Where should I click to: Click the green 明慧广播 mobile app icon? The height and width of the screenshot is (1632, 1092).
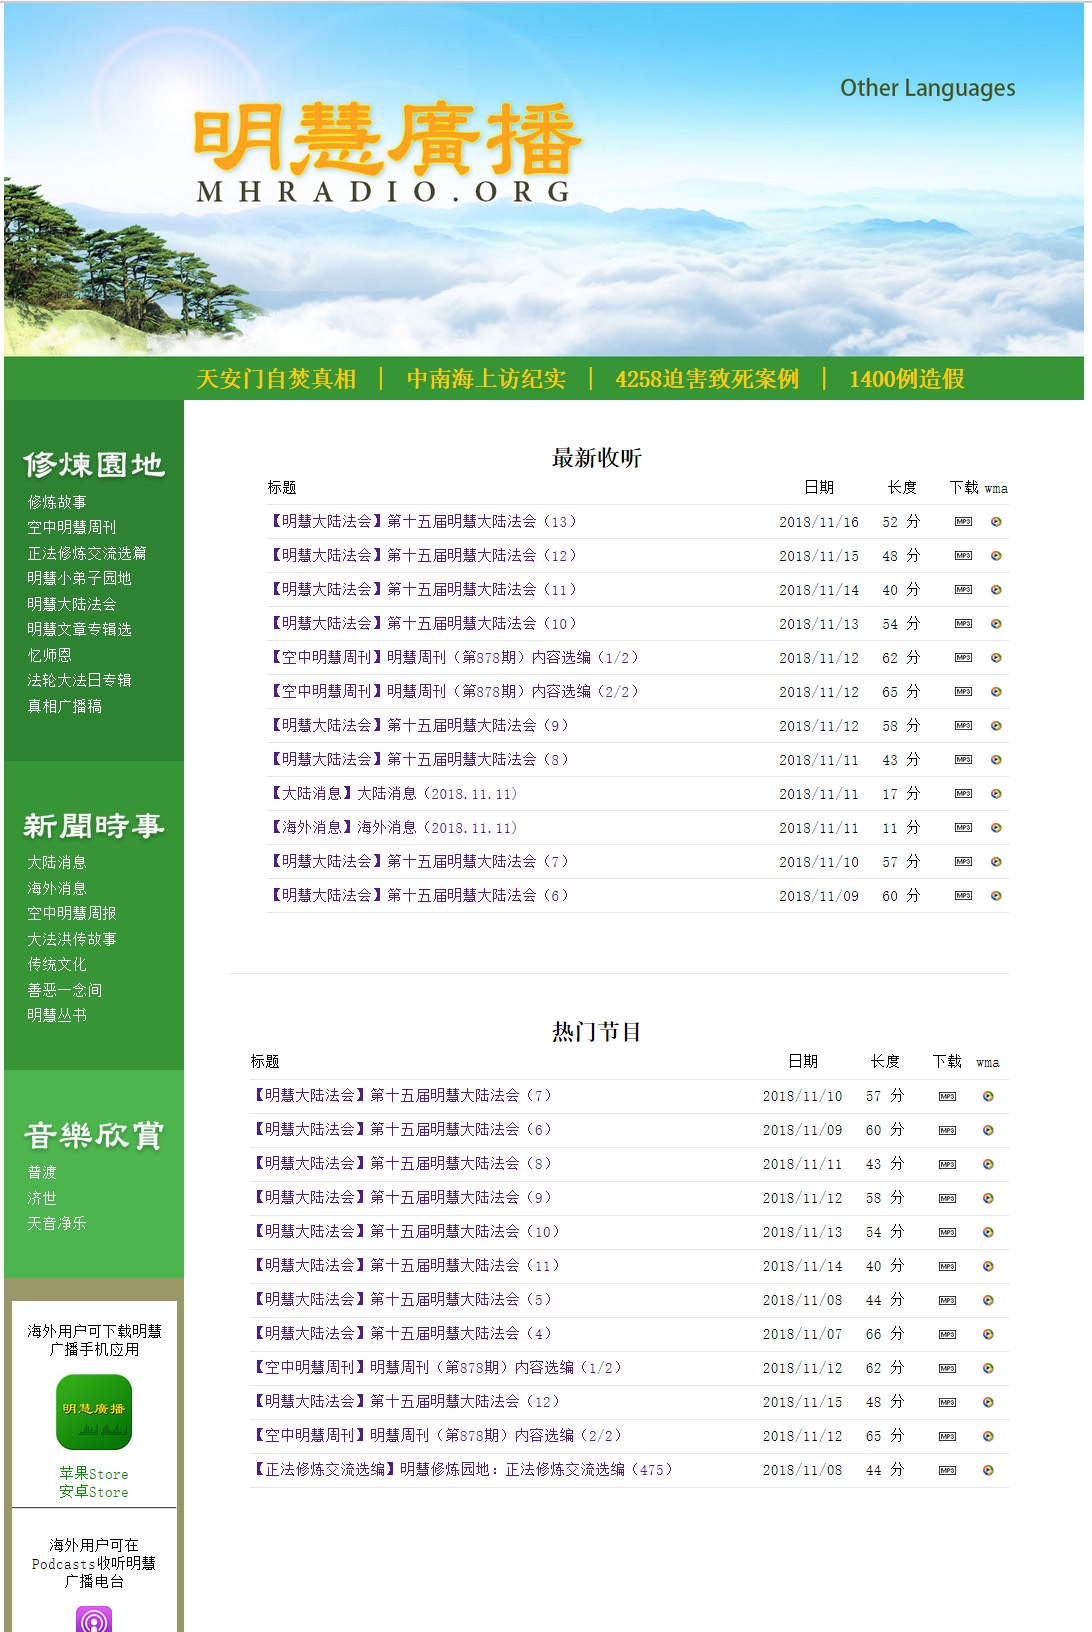94,1411
